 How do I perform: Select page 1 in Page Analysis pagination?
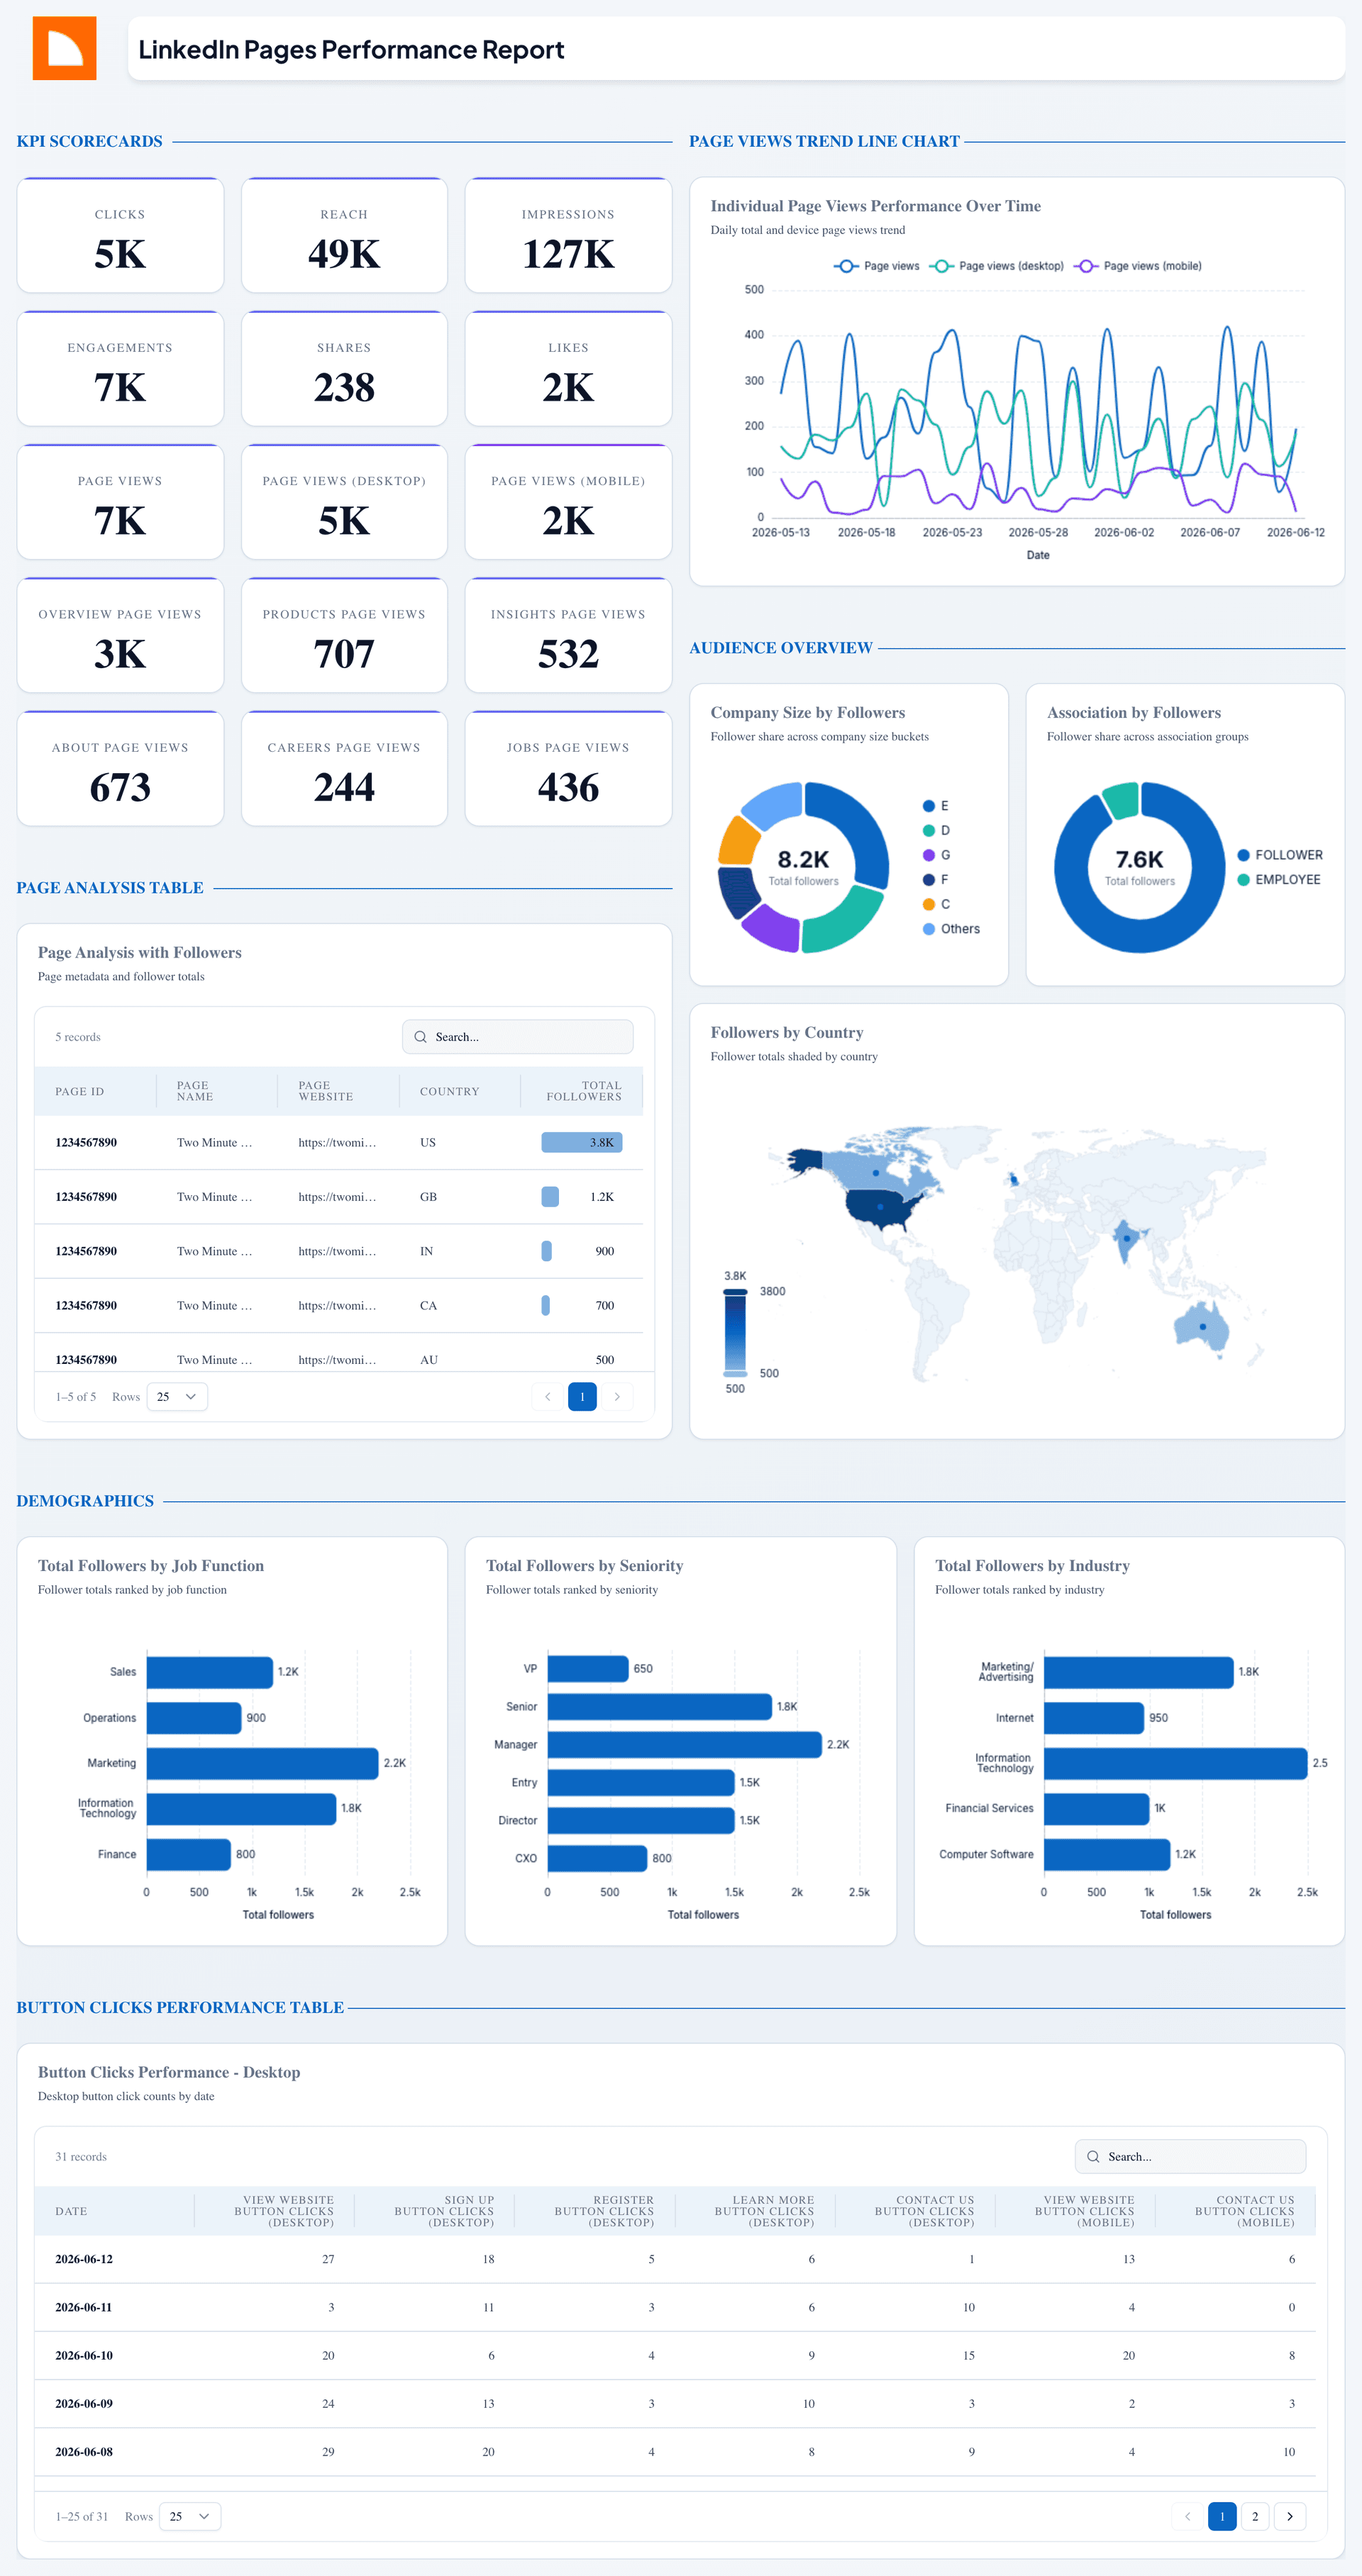click(x=582, y=1397)
